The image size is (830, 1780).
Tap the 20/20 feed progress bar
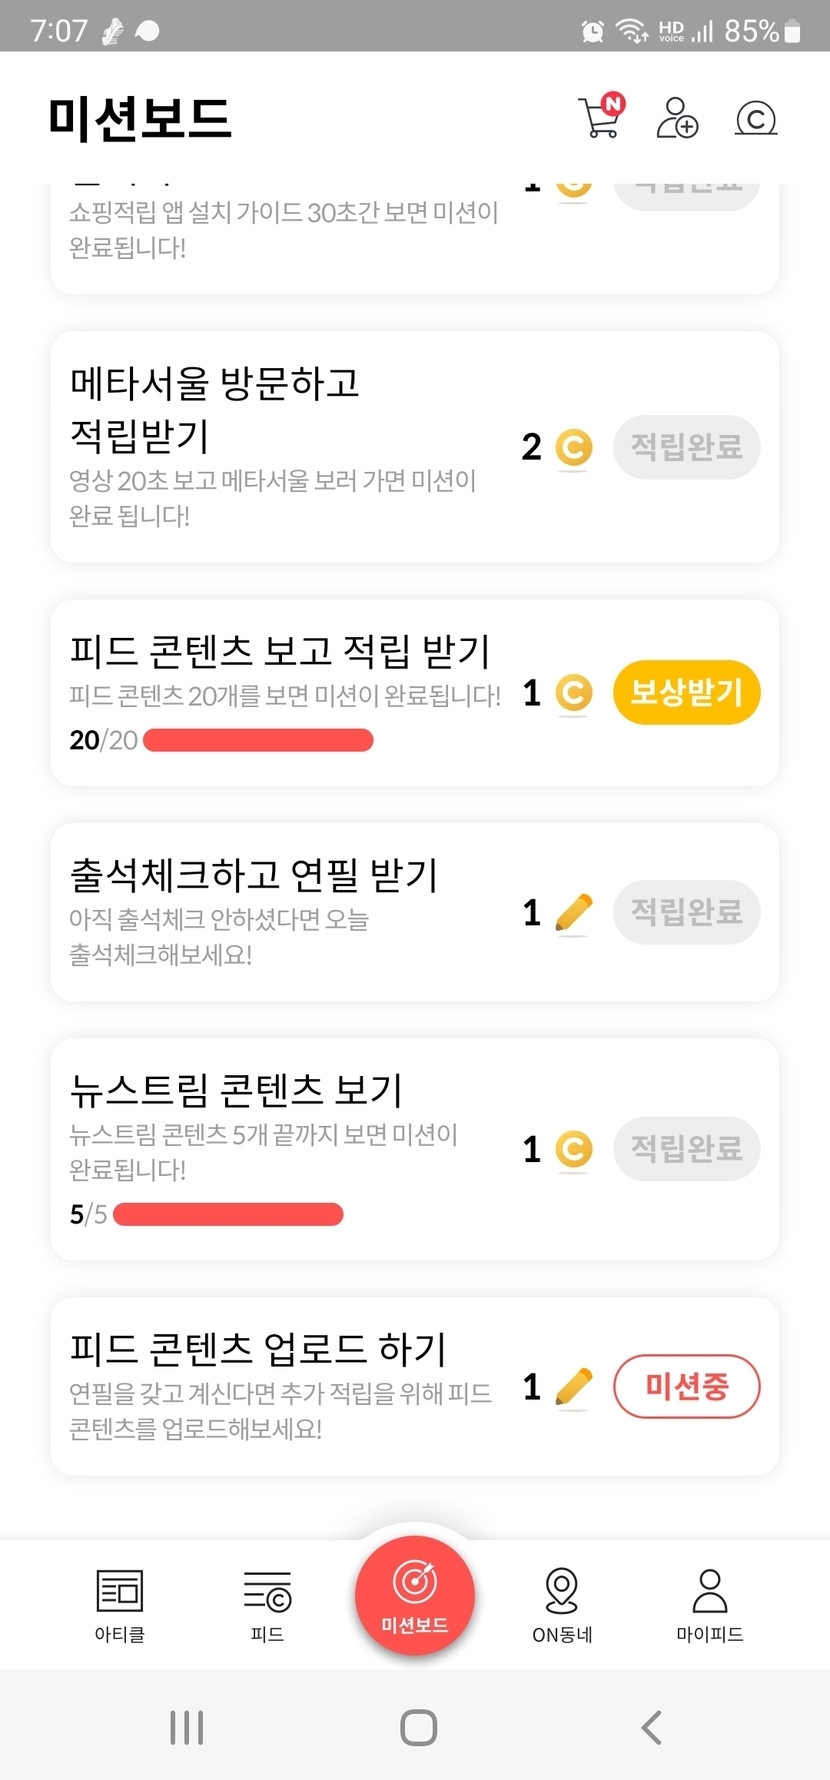(258, 740)
